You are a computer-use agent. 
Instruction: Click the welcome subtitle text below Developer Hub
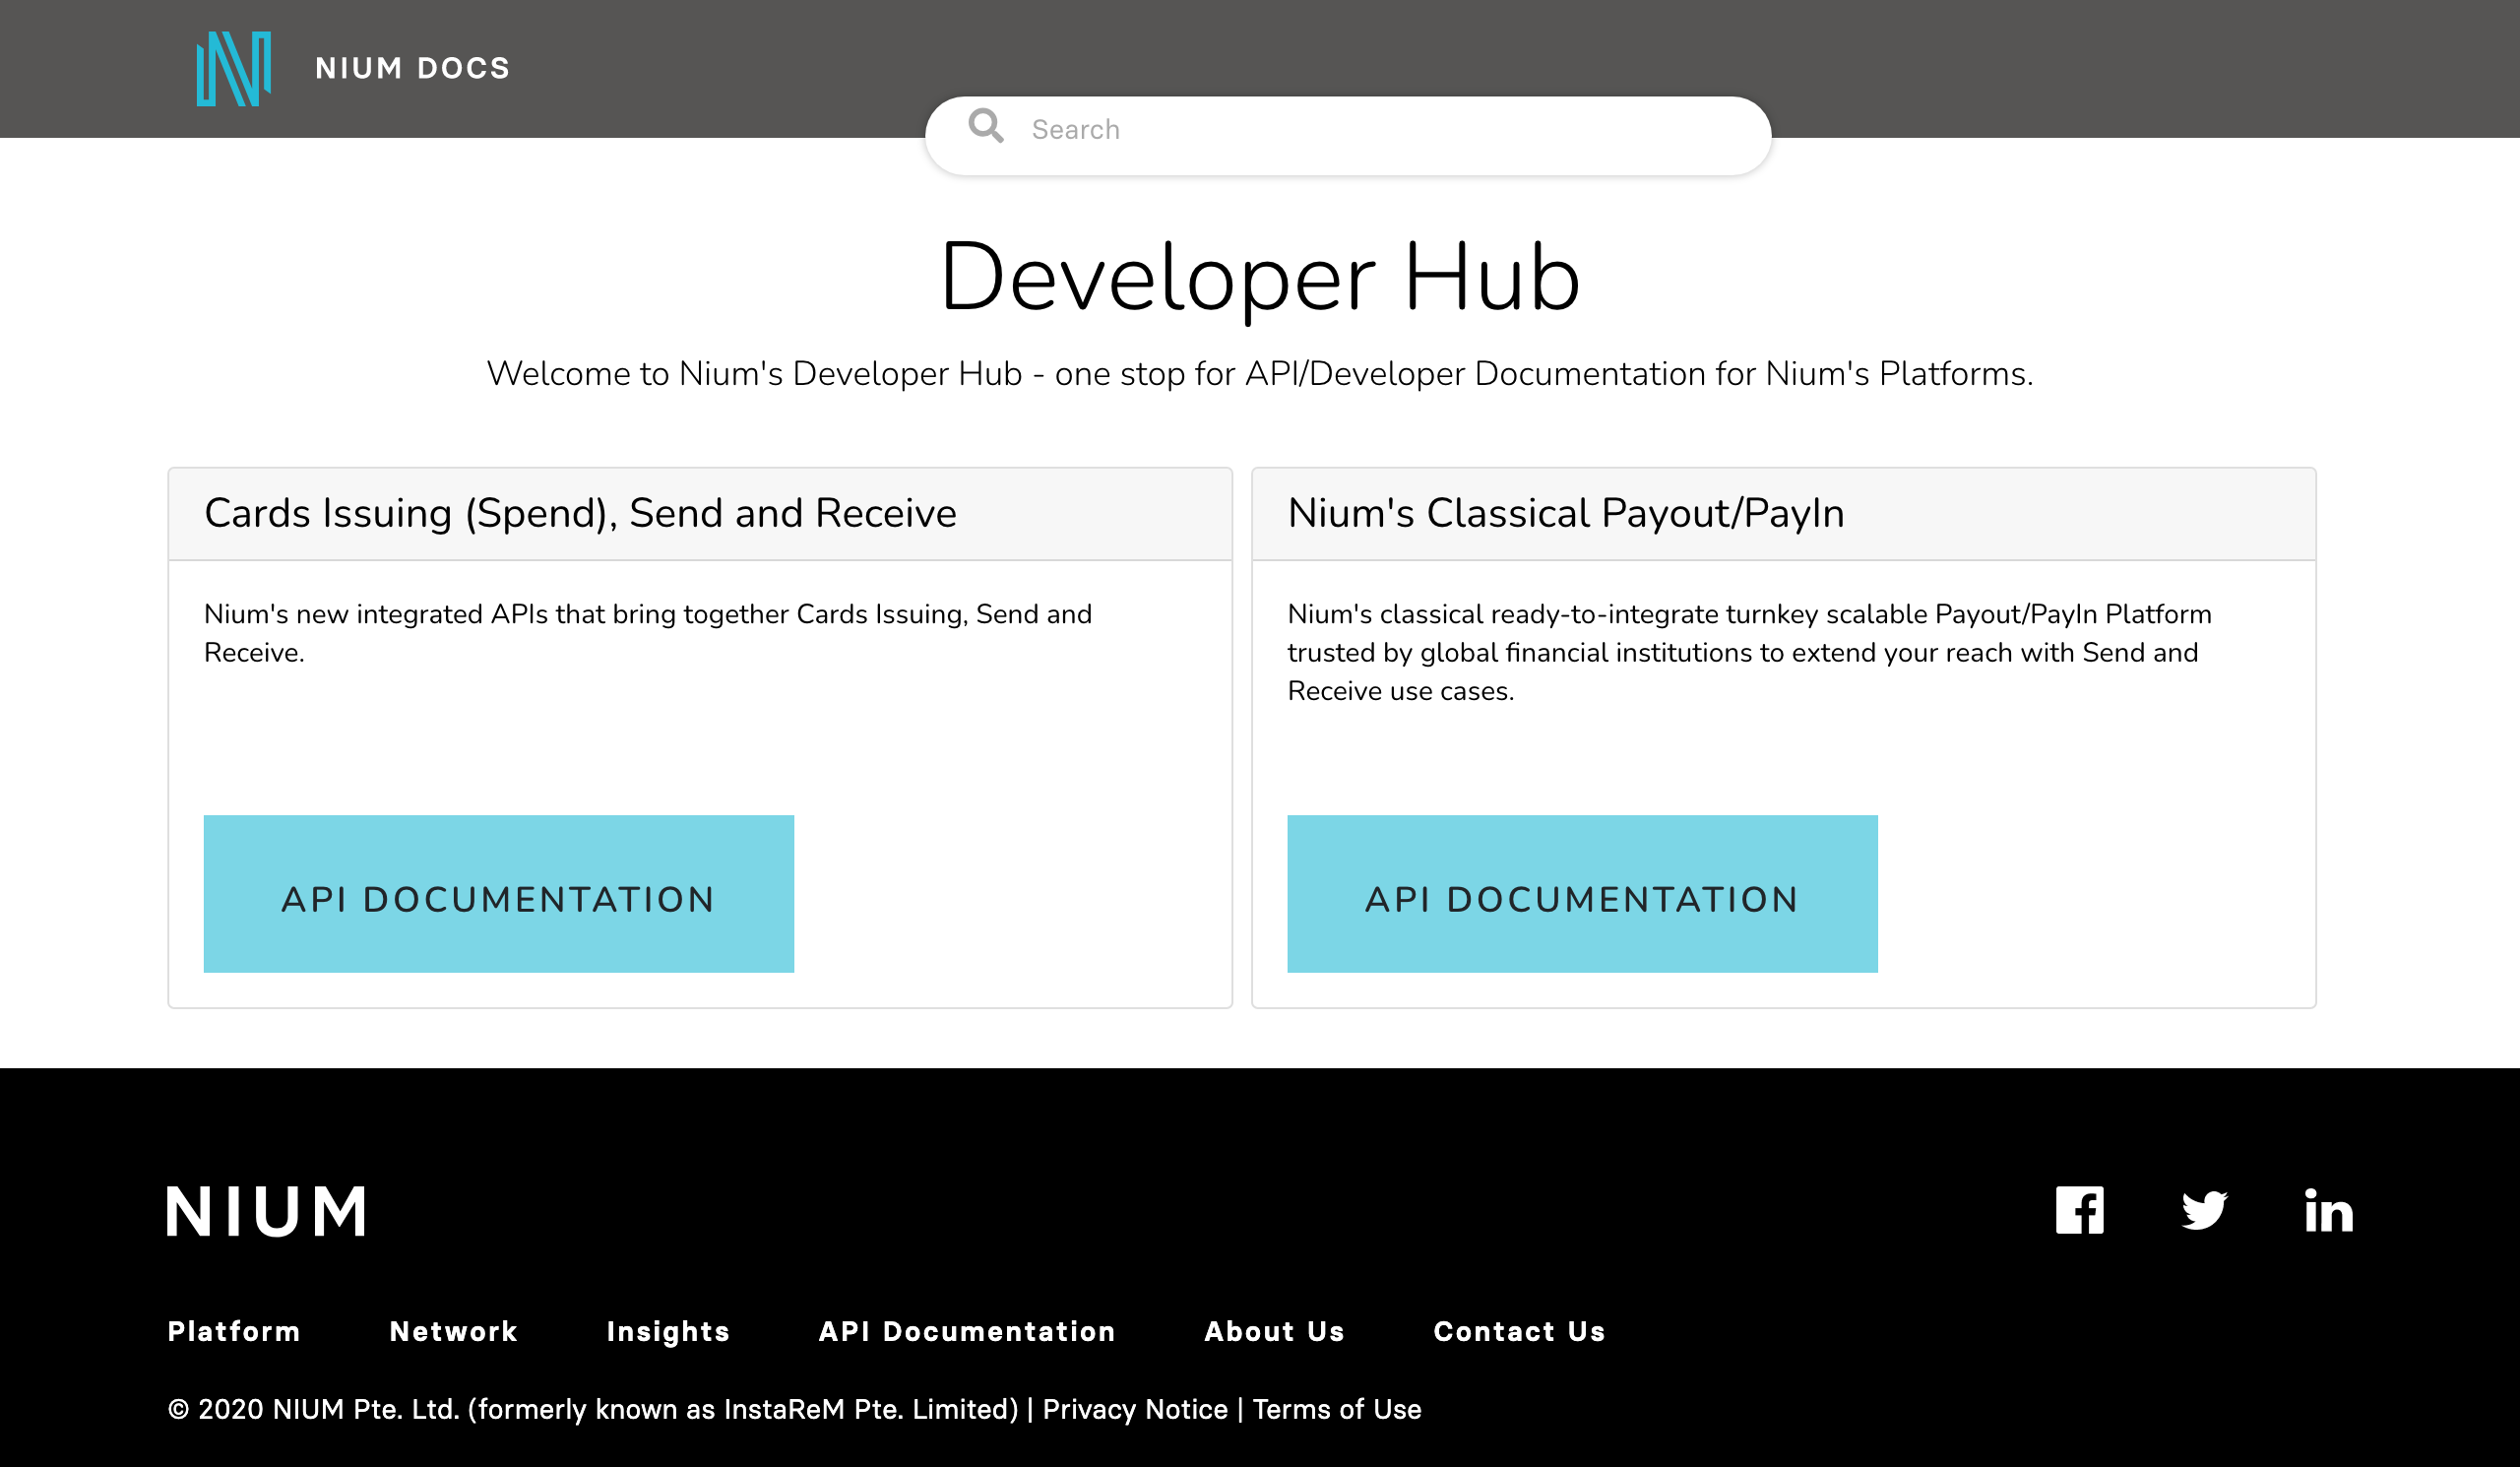click(x=1260, y=374)
